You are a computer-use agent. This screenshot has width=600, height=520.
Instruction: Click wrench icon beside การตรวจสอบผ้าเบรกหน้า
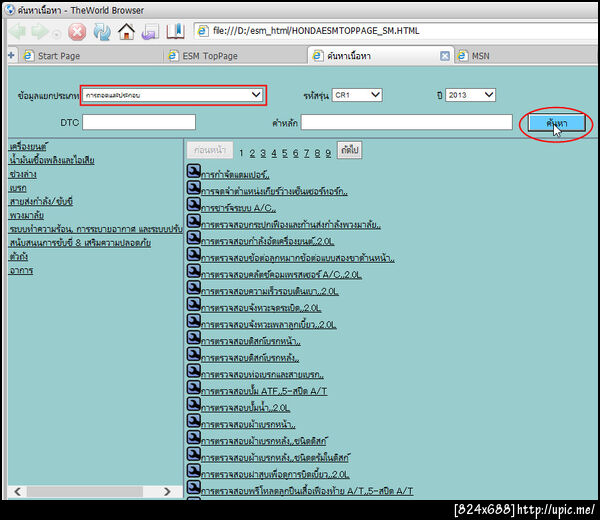pyautogui.click(x=194, y=421)
